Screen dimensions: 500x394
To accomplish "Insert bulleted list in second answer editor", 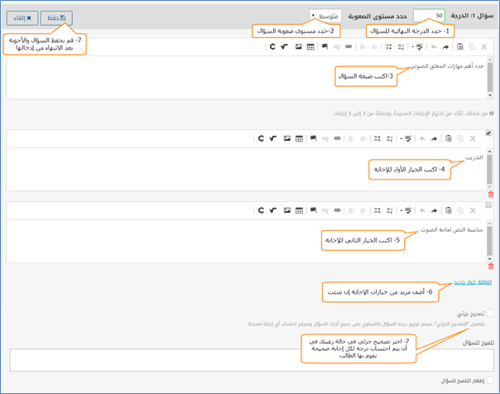I will [377, 210].
